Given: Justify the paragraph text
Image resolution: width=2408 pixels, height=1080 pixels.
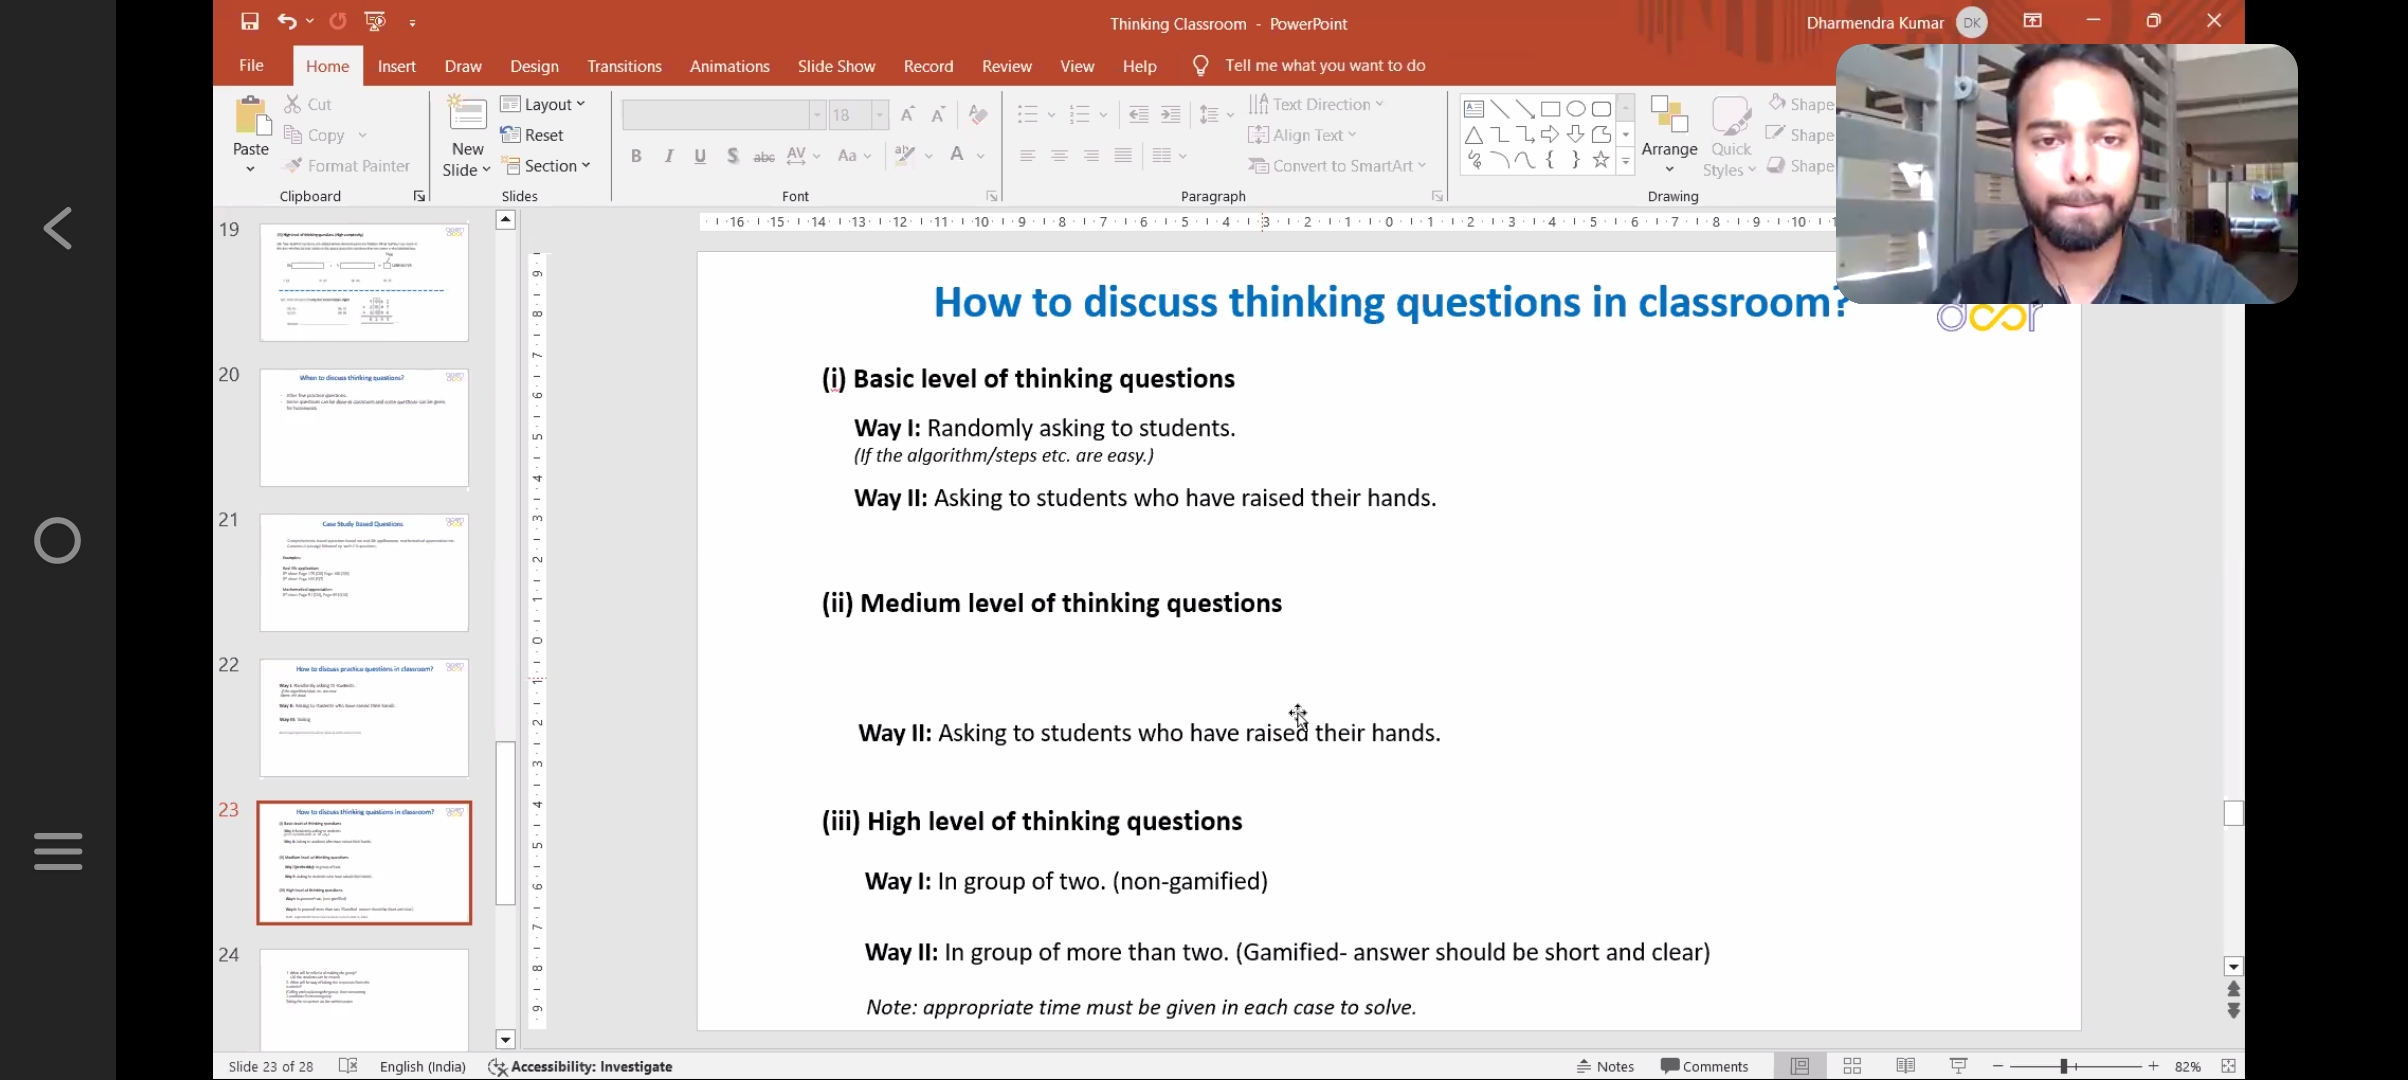Looking at the screenshot, I should pyautogui.click(x=1123, y=156).
